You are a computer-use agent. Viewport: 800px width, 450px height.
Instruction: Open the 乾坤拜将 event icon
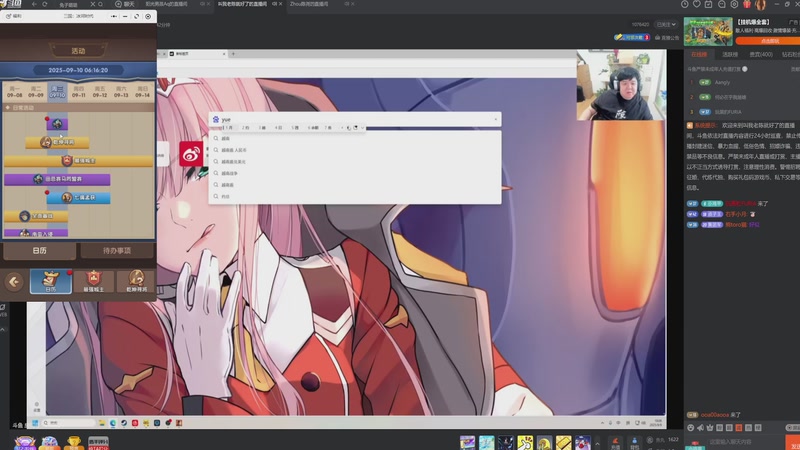(x=136, y=281)
